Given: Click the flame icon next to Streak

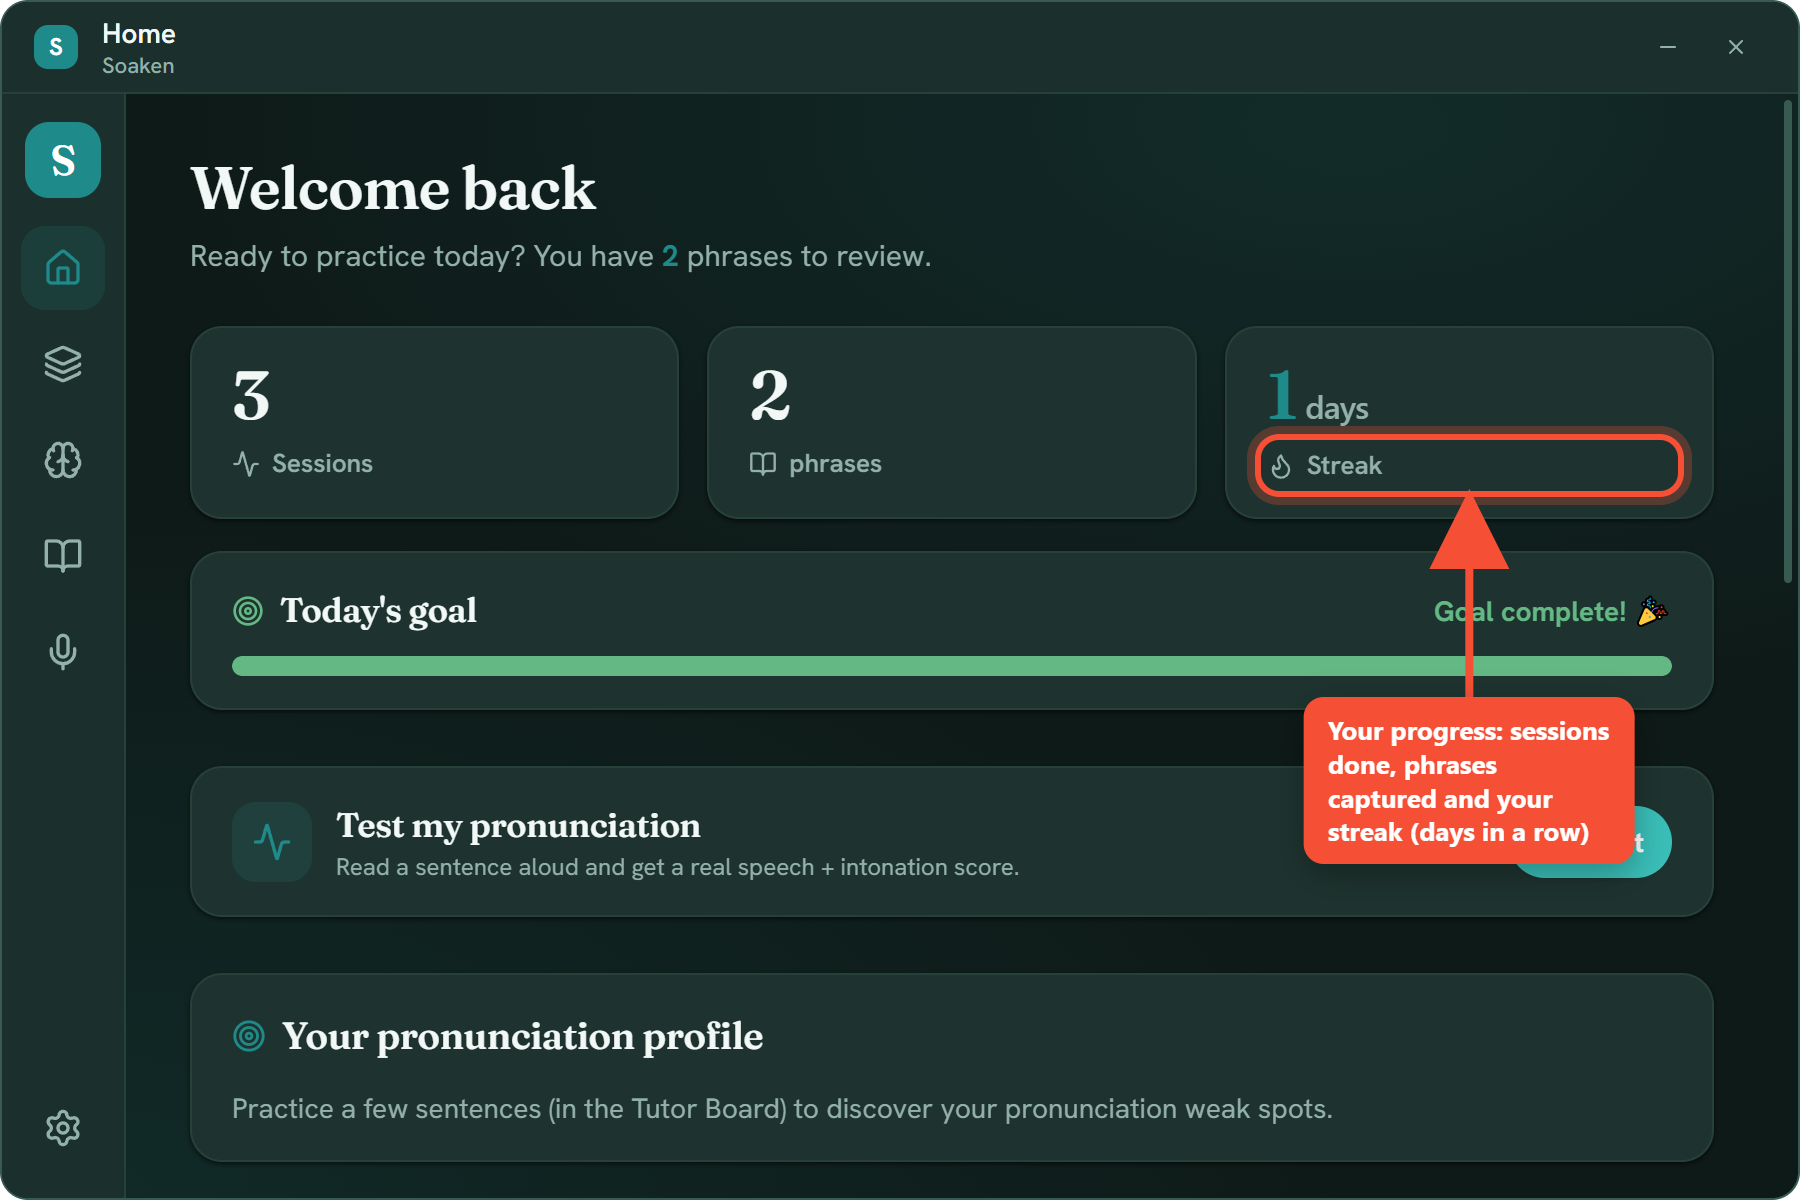Looking at the screenshot, I should coord(1281,466).
